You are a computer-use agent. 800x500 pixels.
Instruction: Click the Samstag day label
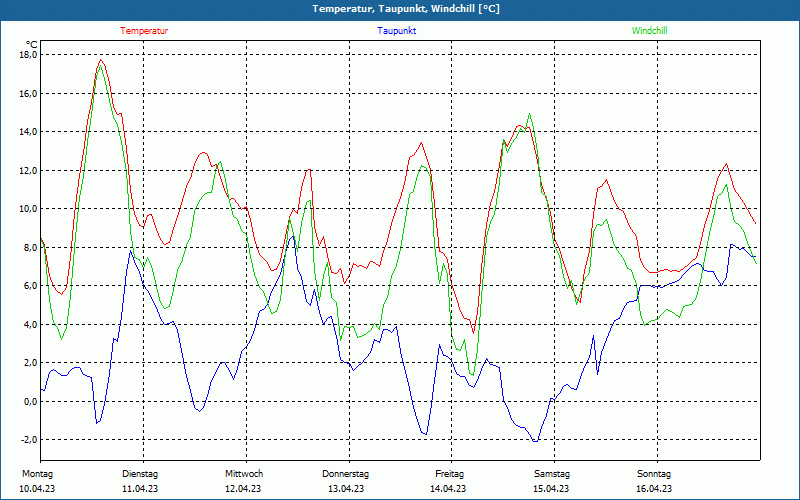click(552, 474)
